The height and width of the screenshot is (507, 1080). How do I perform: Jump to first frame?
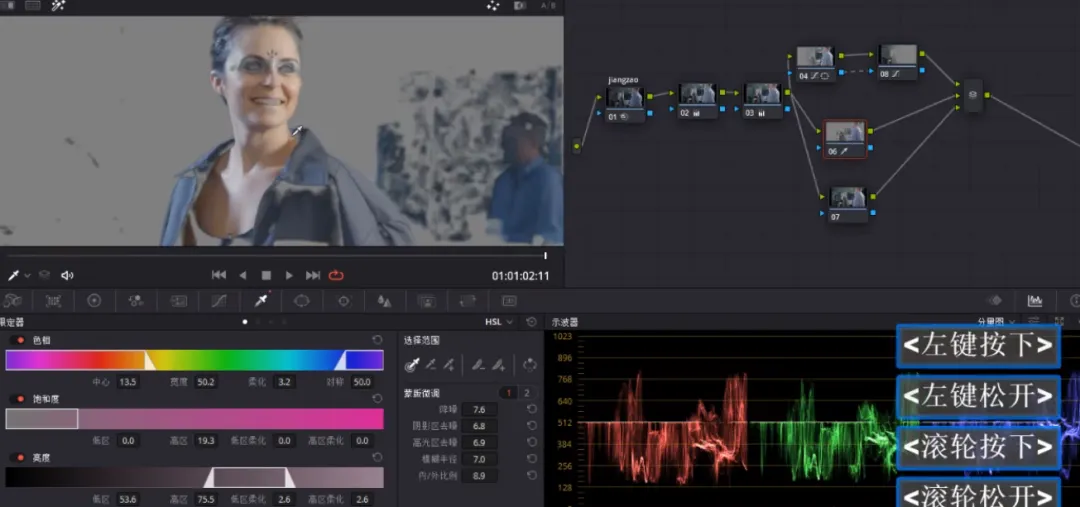pyautogui.click(x=219, y=276)
